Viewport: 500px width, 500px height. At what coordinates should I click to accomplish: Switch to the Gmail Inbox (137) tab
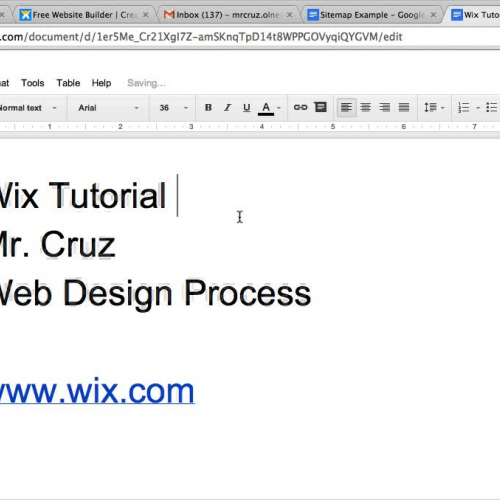[228, 15]
